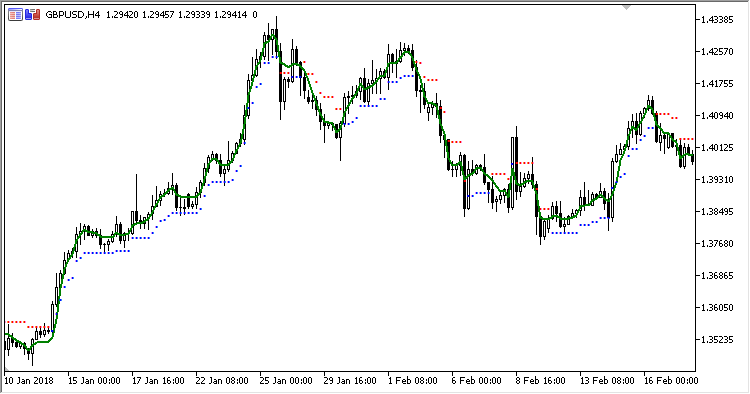This screenshot has height=394, width=750.
Task: Click the 1.40940 price scale label
Action: (717, 116)
